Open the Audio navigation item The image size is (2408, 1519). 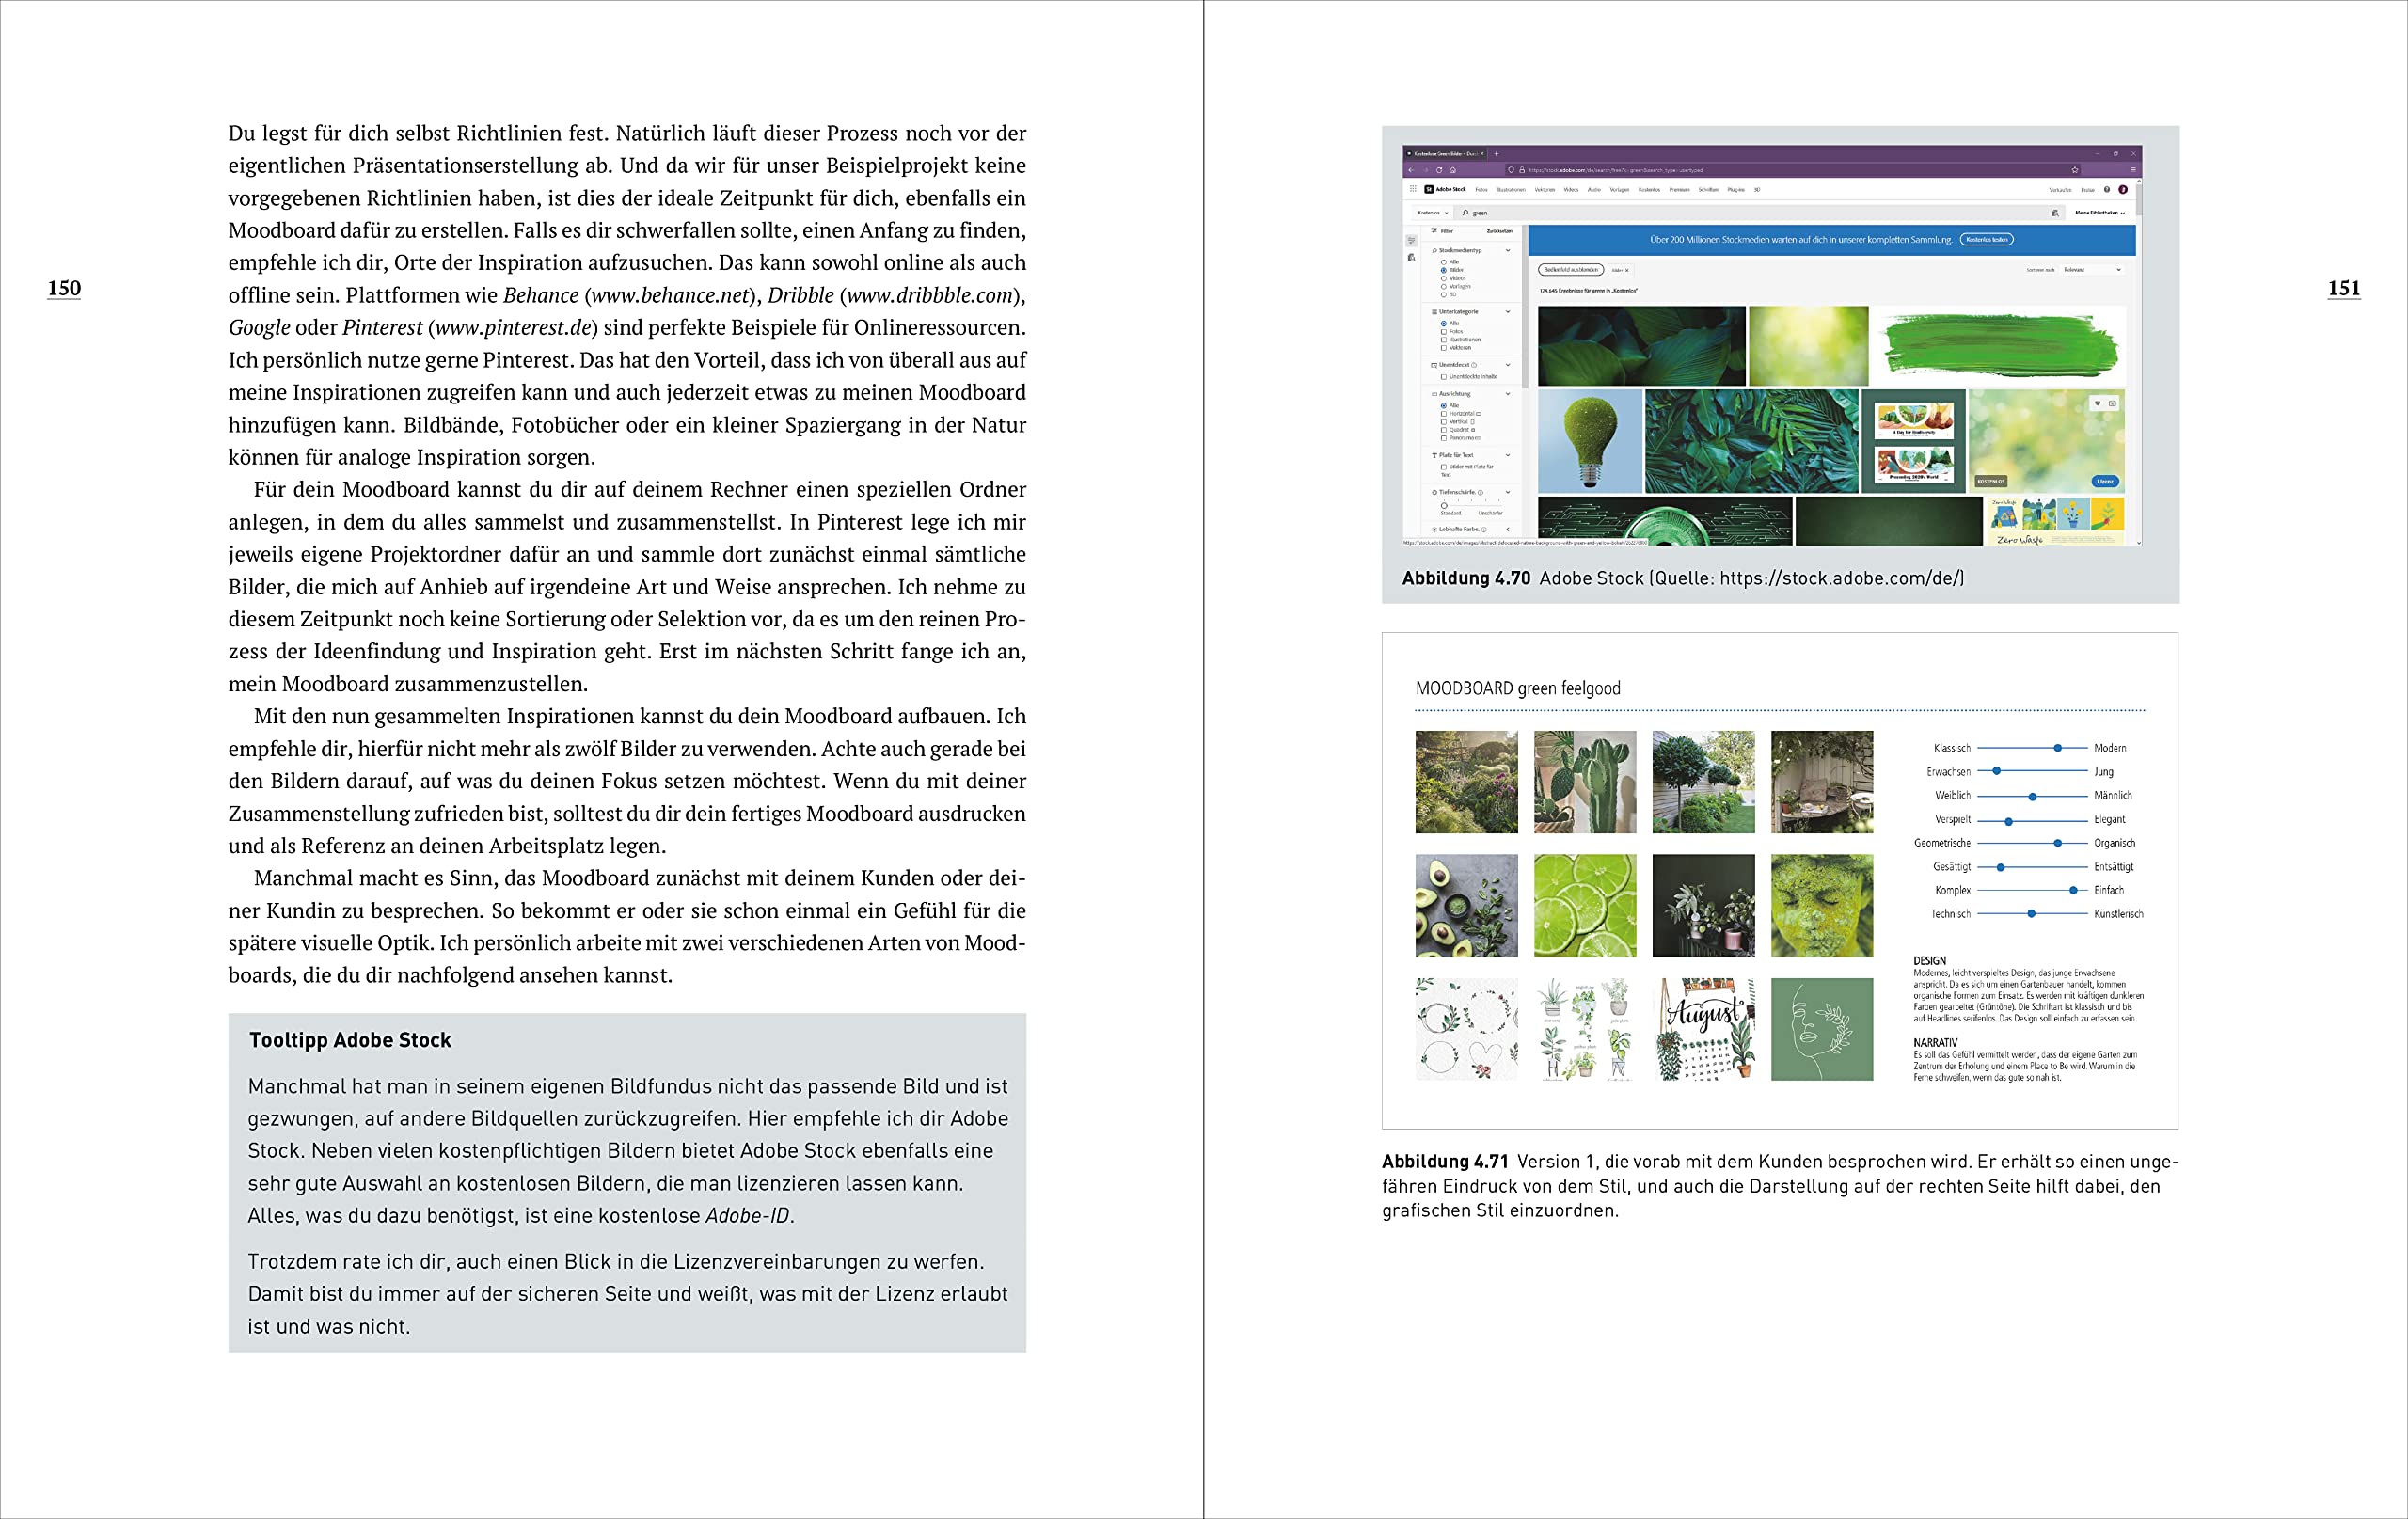pos(1594,189)
